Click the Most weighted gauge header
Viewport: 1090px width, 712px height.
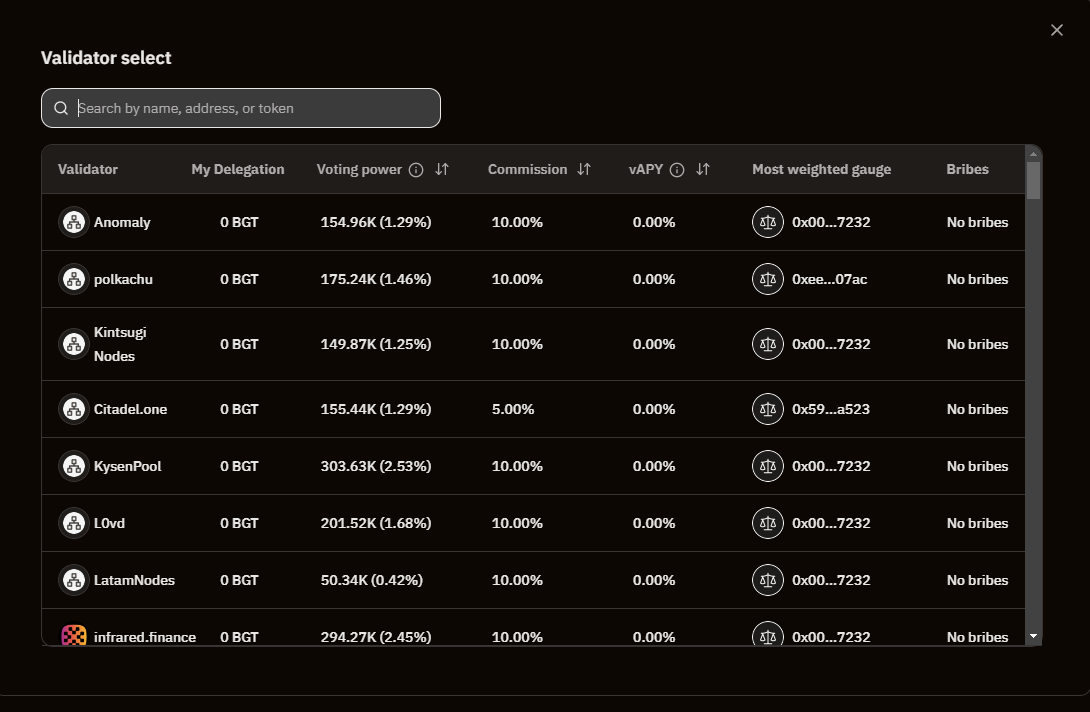(x=822, y=170)
